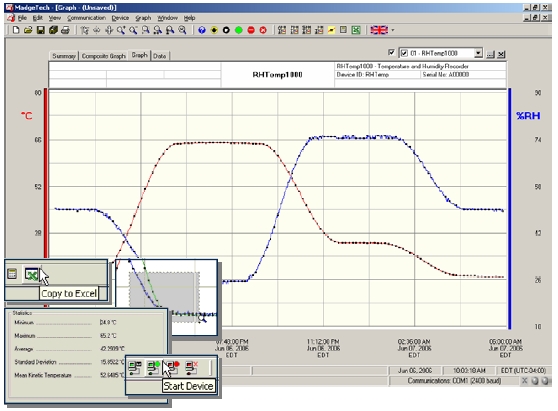Open the Edit menu
This screenshot has height=411, width=558.
[38, 18]
